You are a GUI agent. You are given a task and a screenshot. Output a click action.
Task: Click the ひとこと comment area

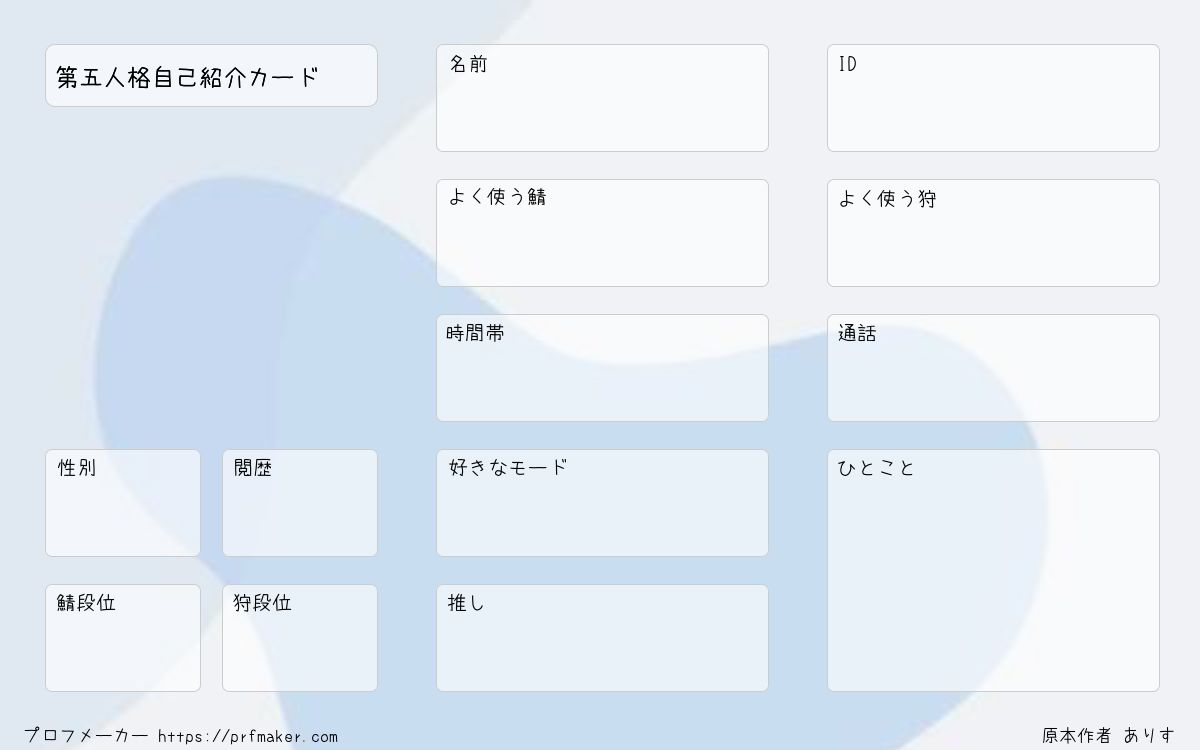[993, 570]
